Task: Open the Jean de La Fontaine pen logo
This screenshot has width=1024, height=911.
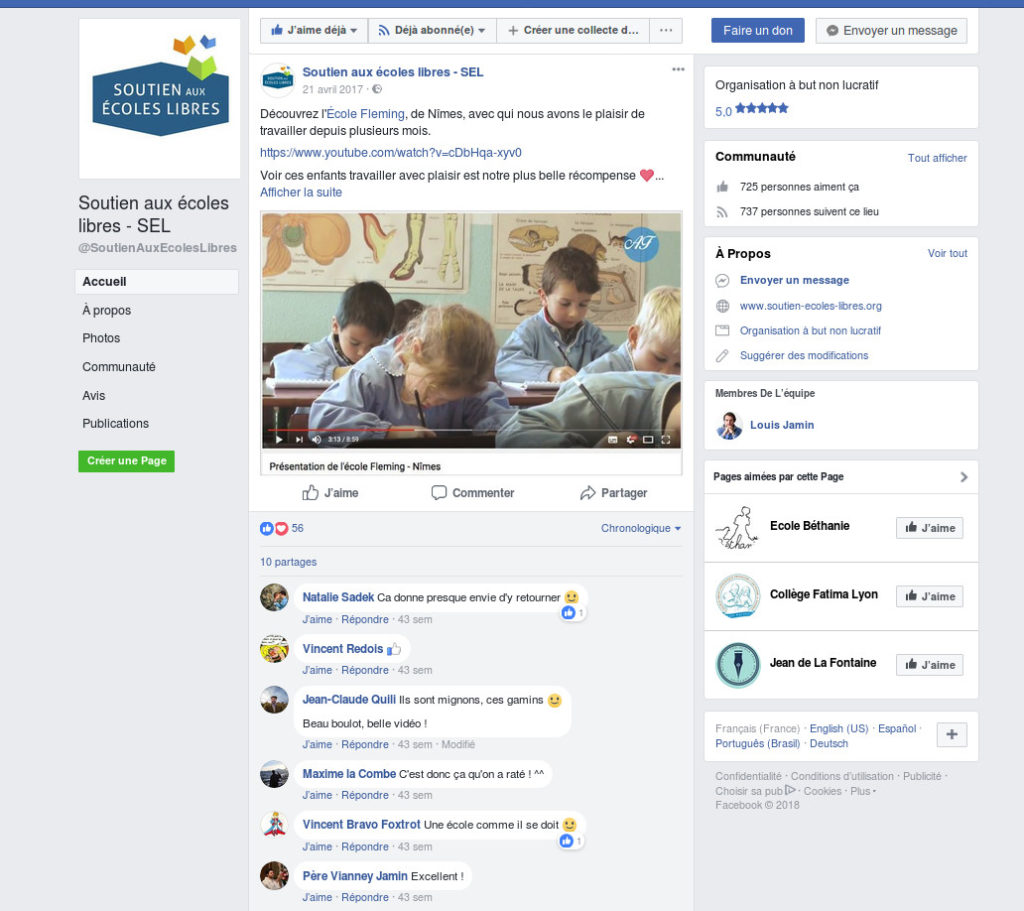Action: 737,665
